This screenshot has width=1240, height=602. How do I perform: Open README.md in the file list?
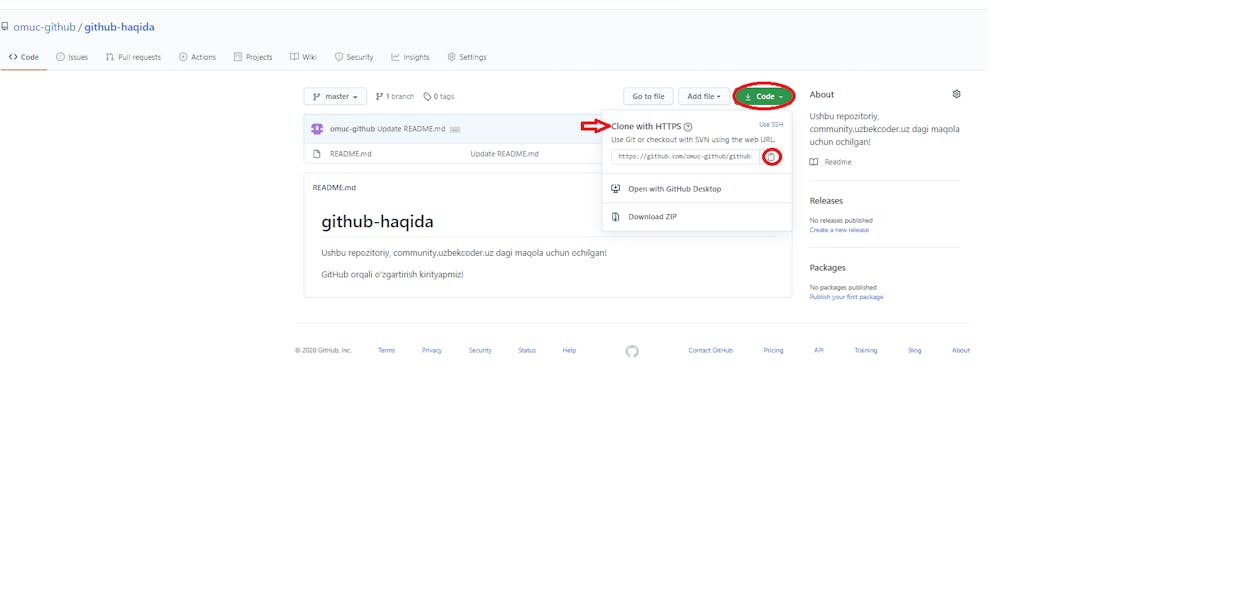(x=351, y=154)
